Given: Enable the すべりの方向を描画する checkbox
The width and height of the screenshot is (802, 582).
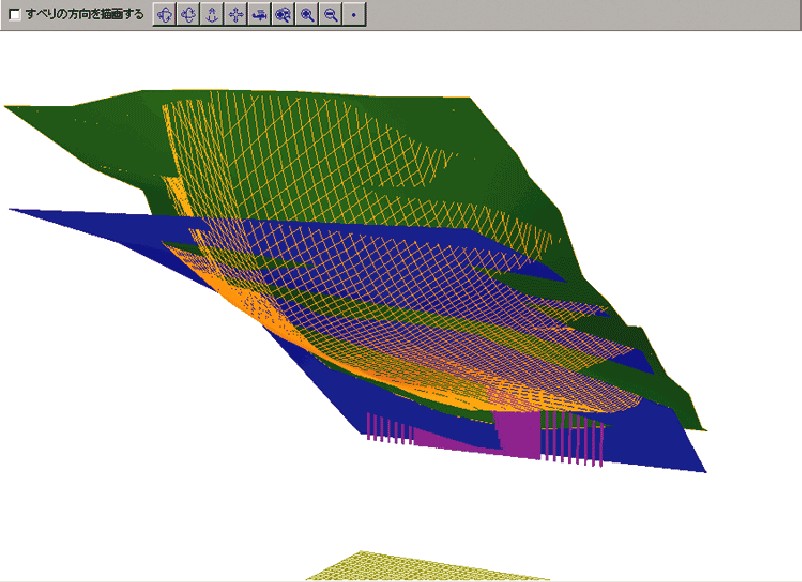Looking at the screenshot, I should point(15,14).
